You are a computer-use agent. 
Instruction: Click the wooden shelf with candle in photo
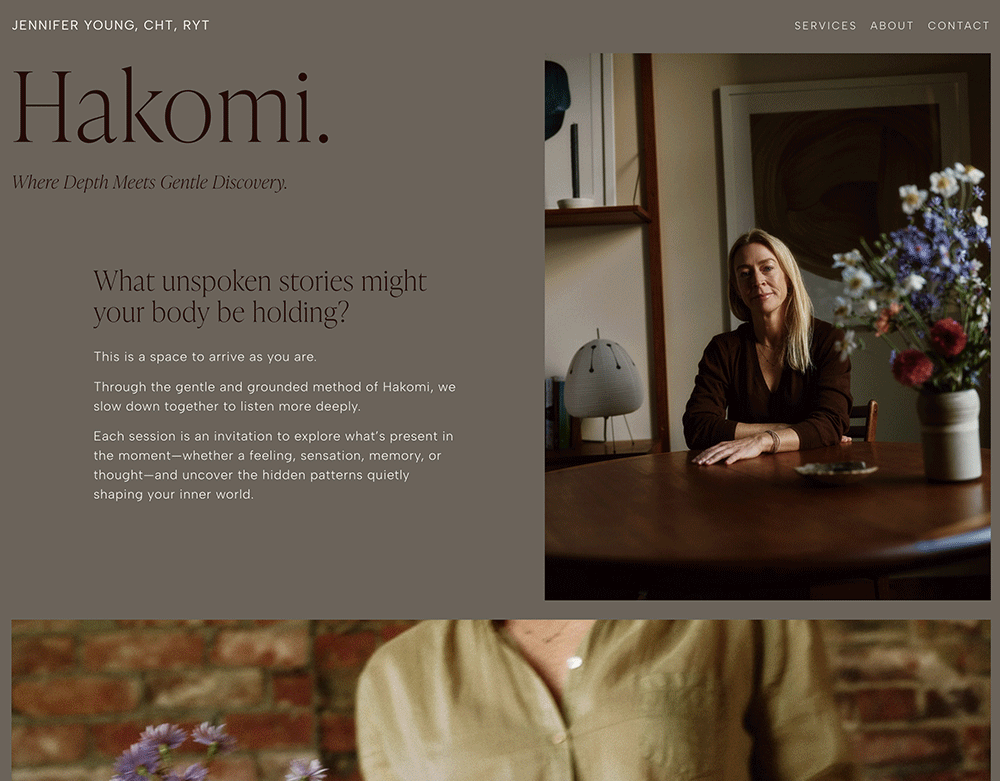[596, 214]
